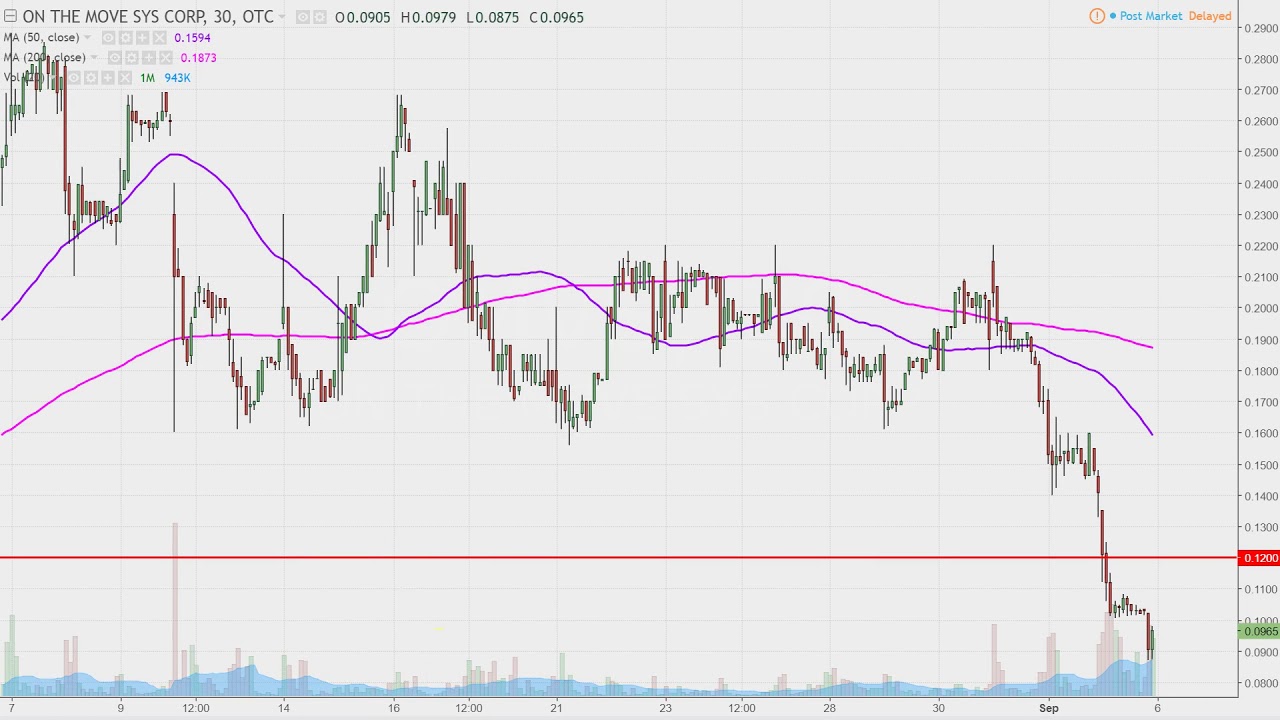Click close price C 0.0965
This screenshot has height=720, width=1280.
[x=556, y=17]
